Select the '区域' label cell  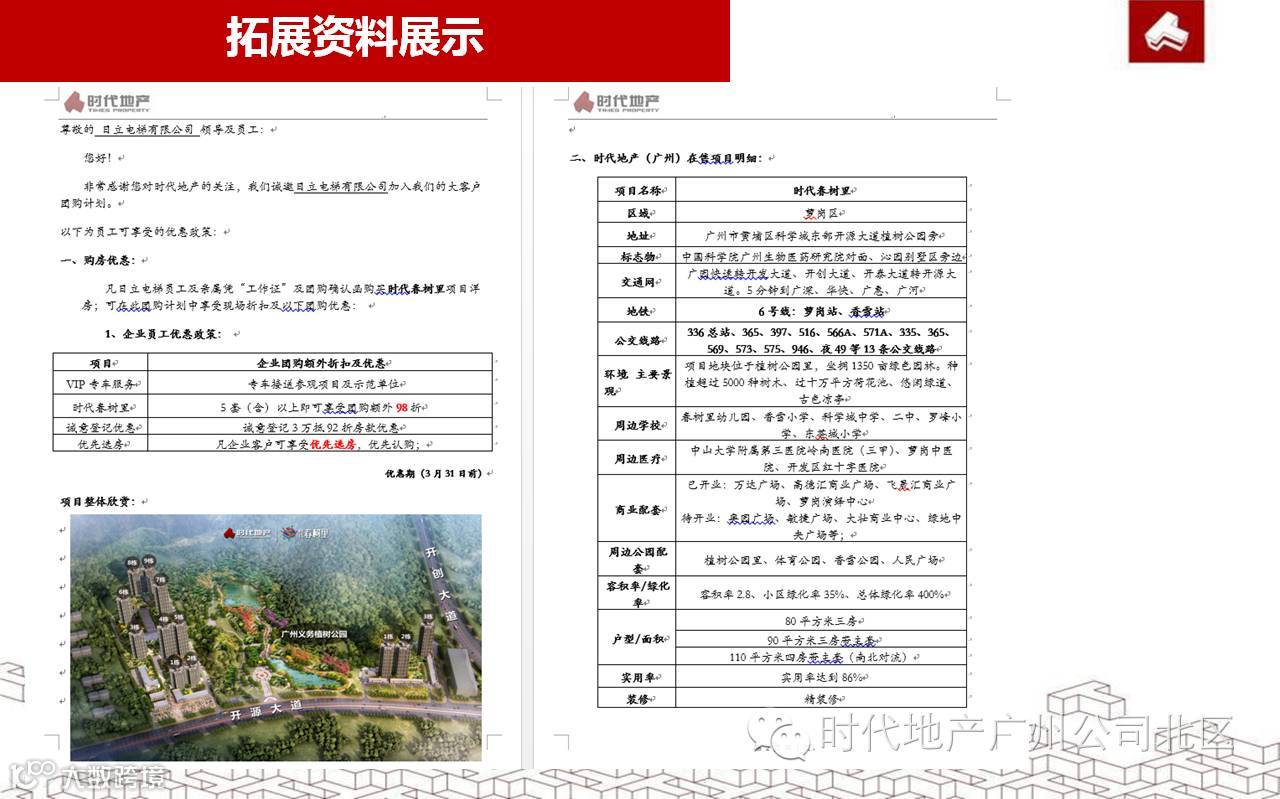[637, 213]
